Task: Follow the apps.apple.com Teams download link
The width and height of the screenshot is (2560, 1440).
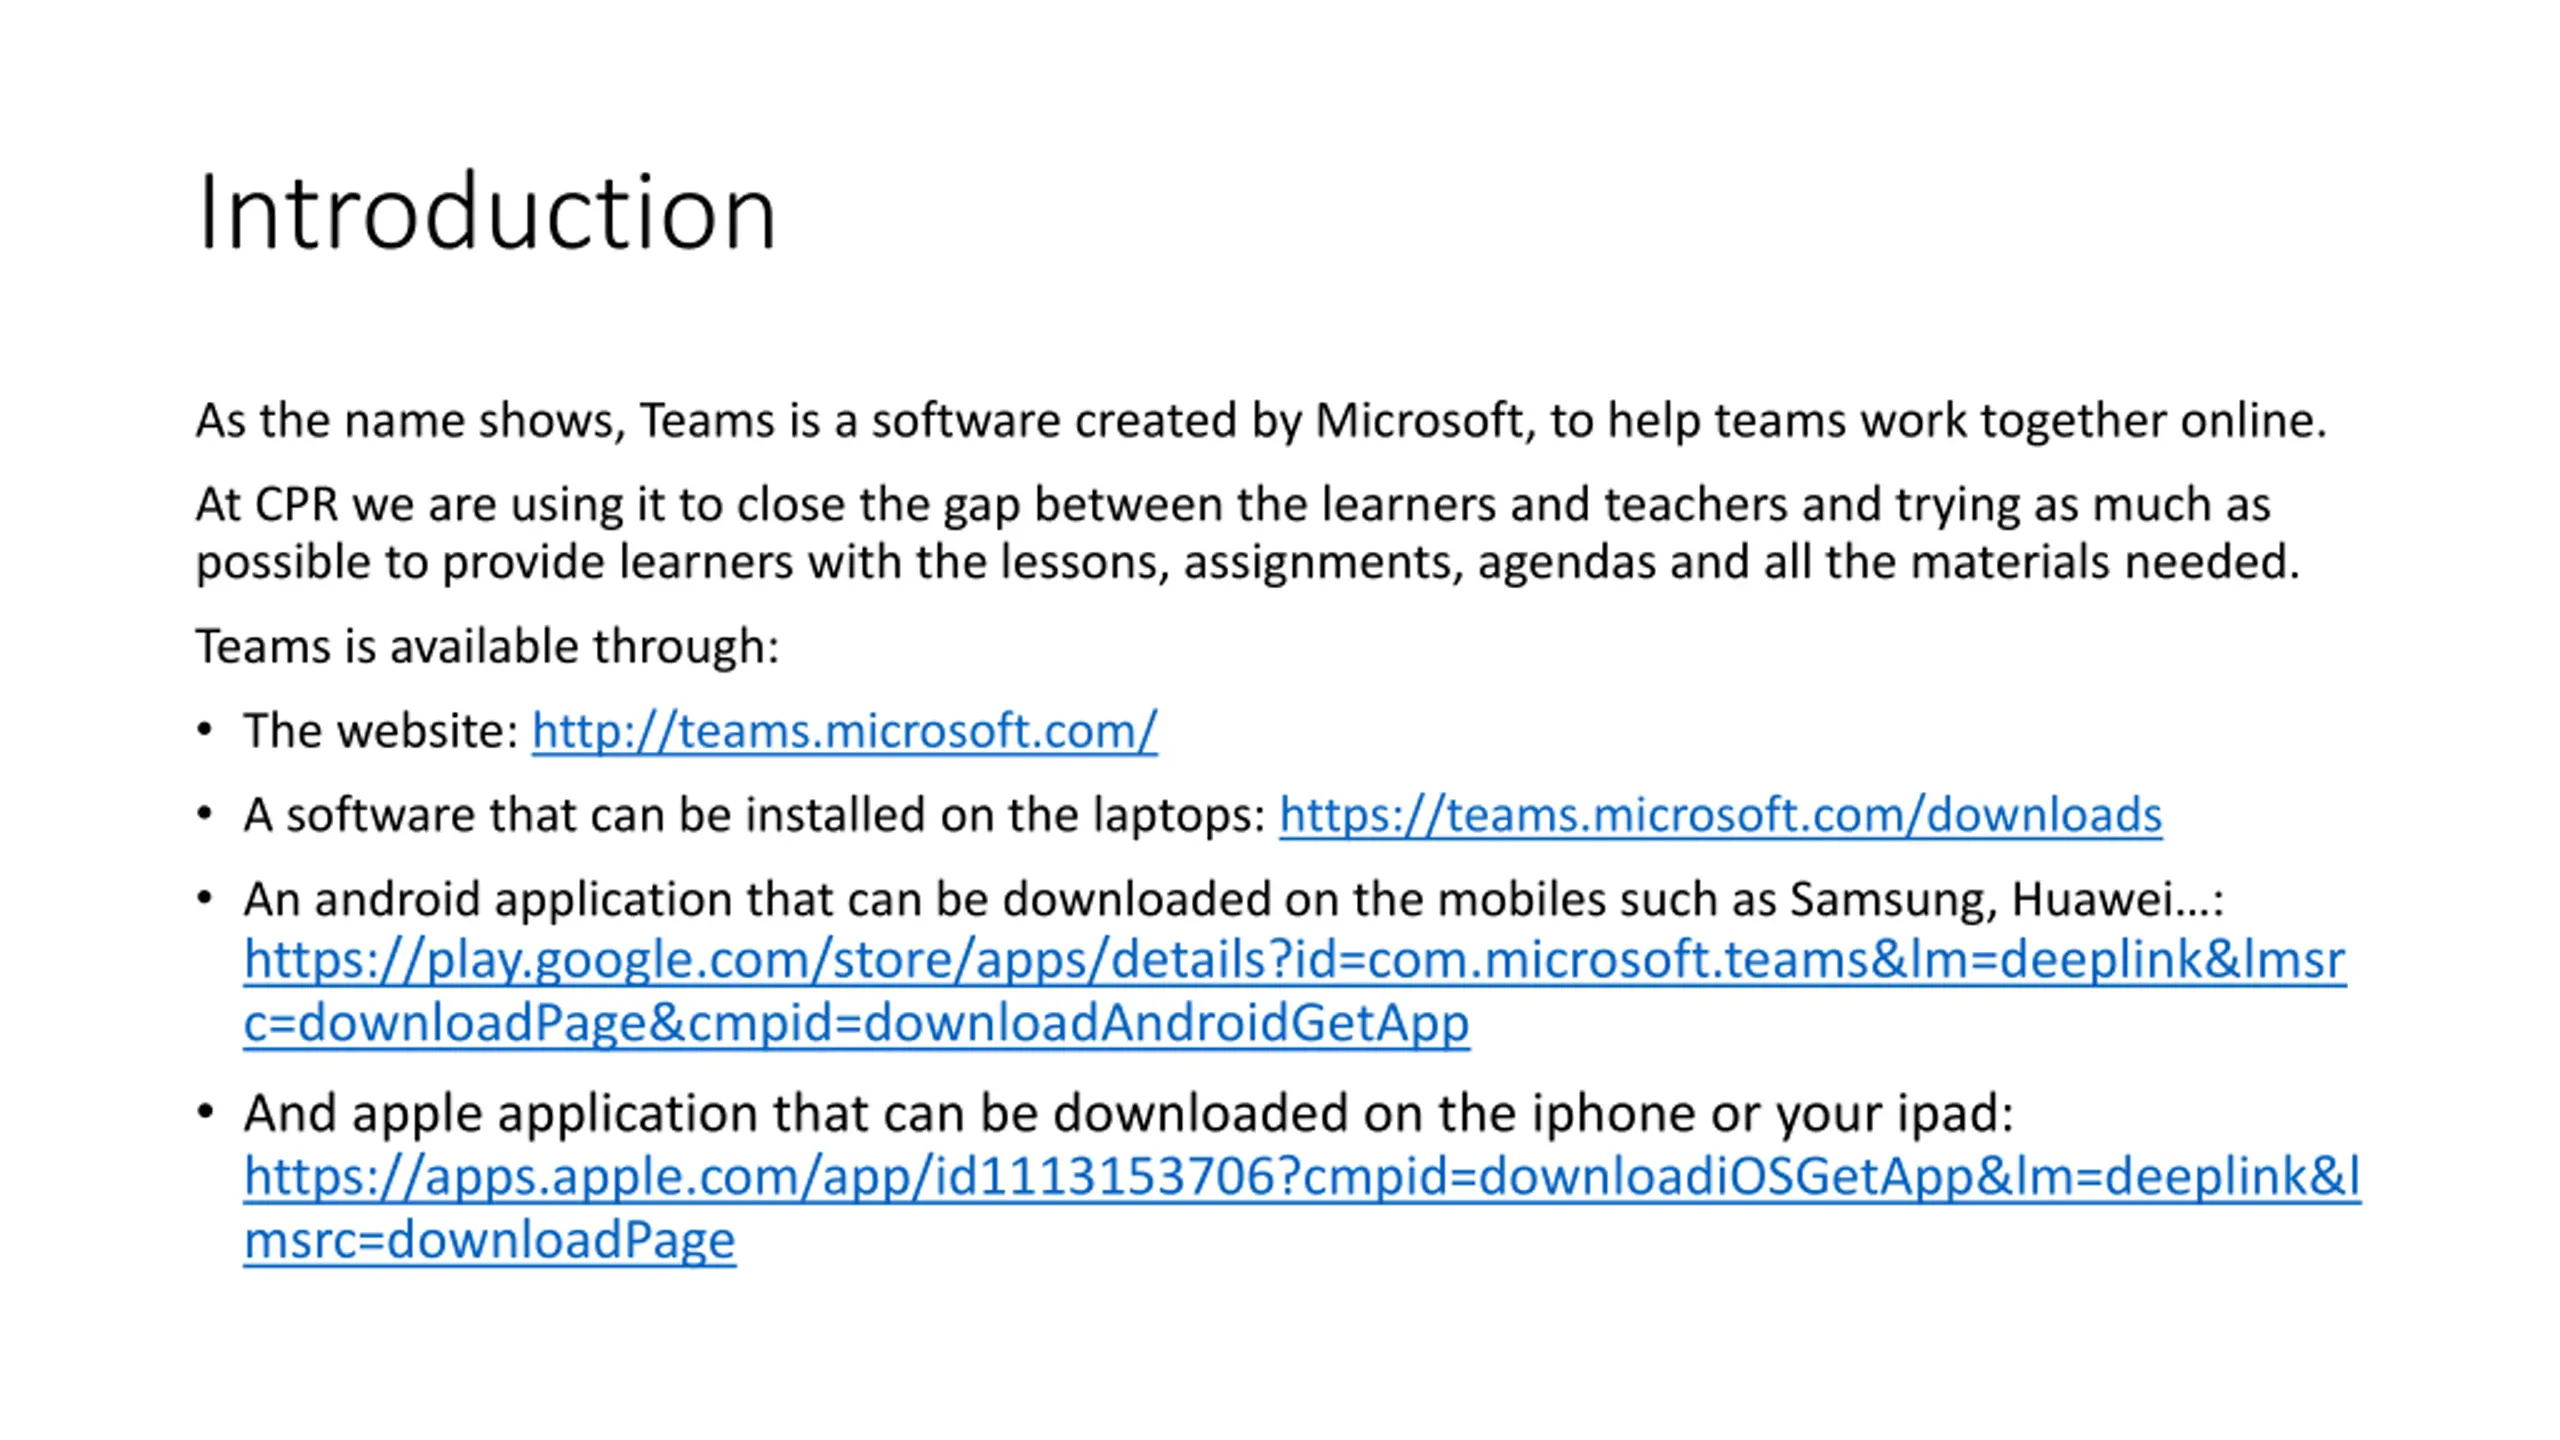Action: (1302, 1207)
